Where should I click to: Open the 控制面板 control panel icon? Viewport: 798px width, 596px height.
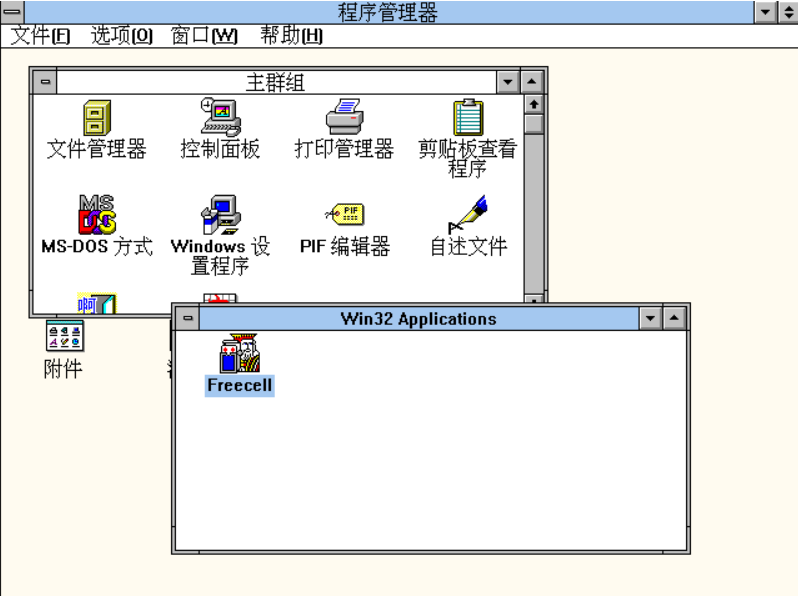pos(220,118)
